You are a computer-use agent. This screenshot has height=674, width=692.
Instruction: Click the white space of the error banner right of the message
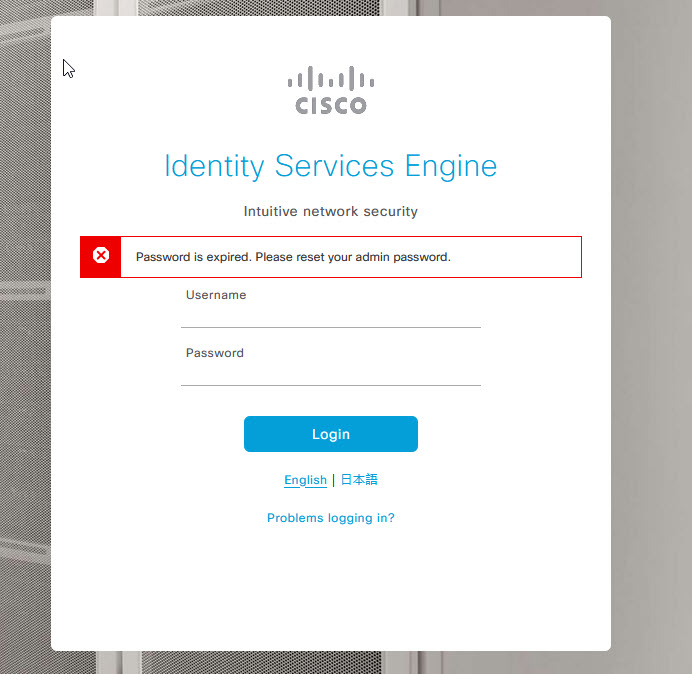coord(515,257)
